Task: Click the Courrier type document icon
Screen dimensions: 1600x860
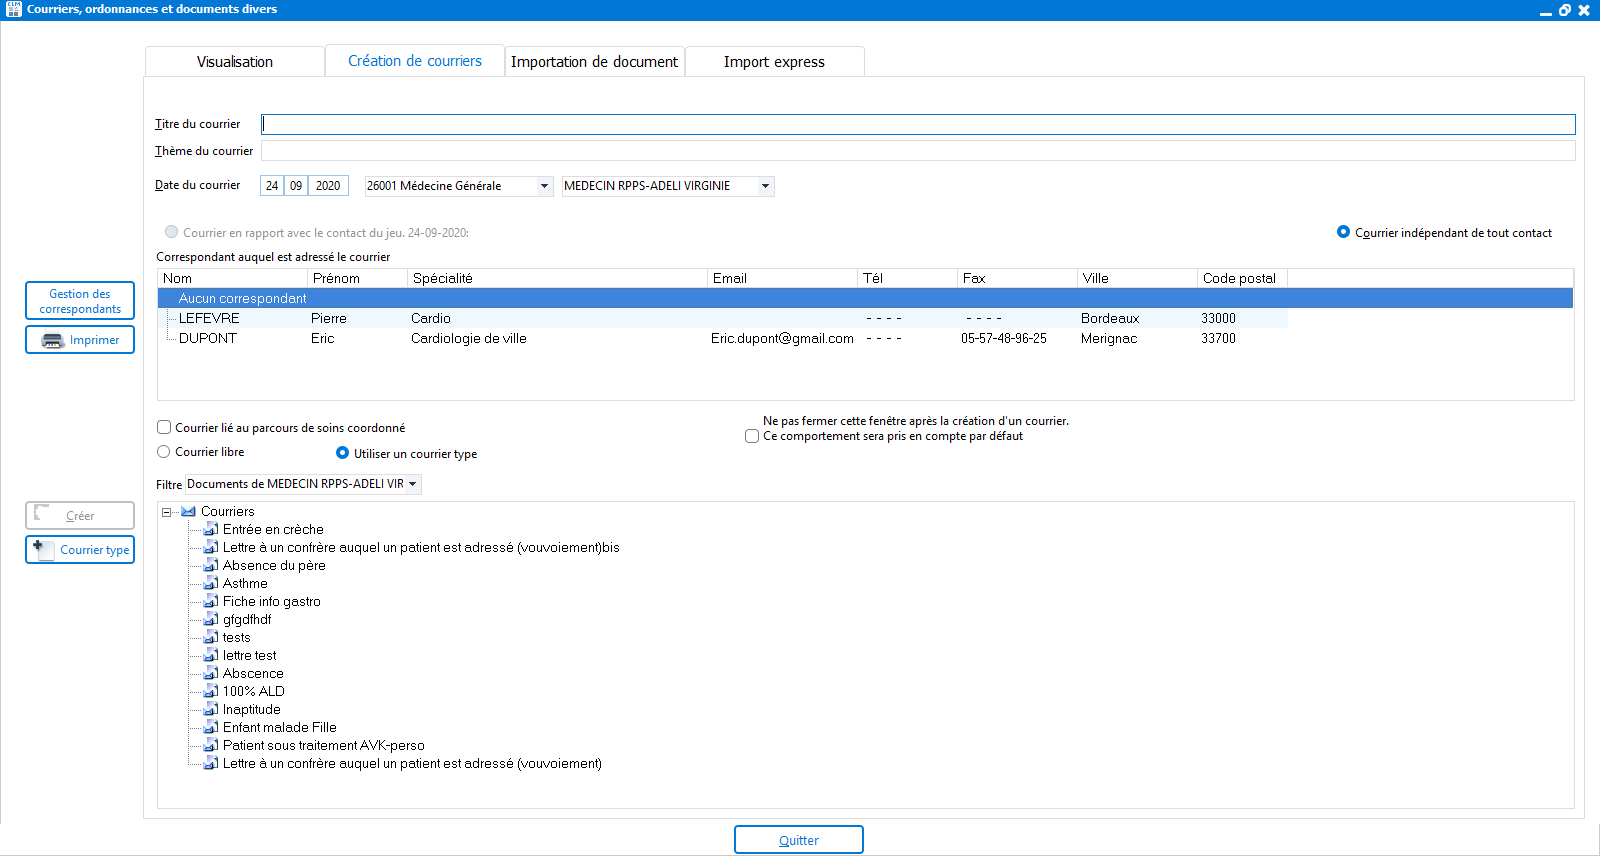Action: click(x=43, y=550)
